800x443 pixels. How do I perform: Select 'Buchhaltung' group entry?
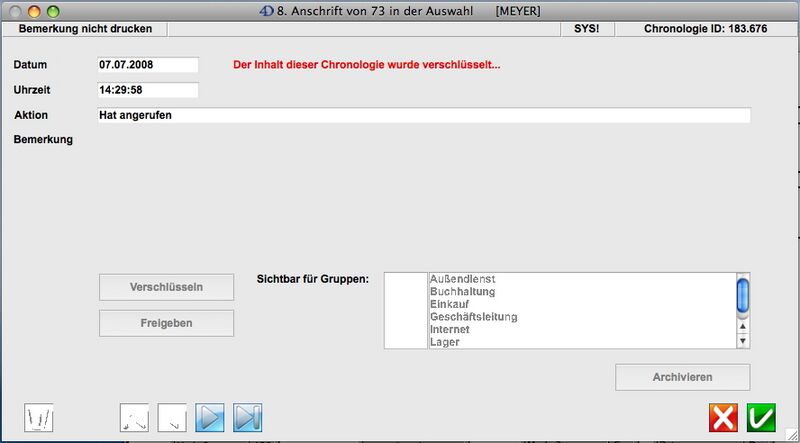tap(462, 292)
